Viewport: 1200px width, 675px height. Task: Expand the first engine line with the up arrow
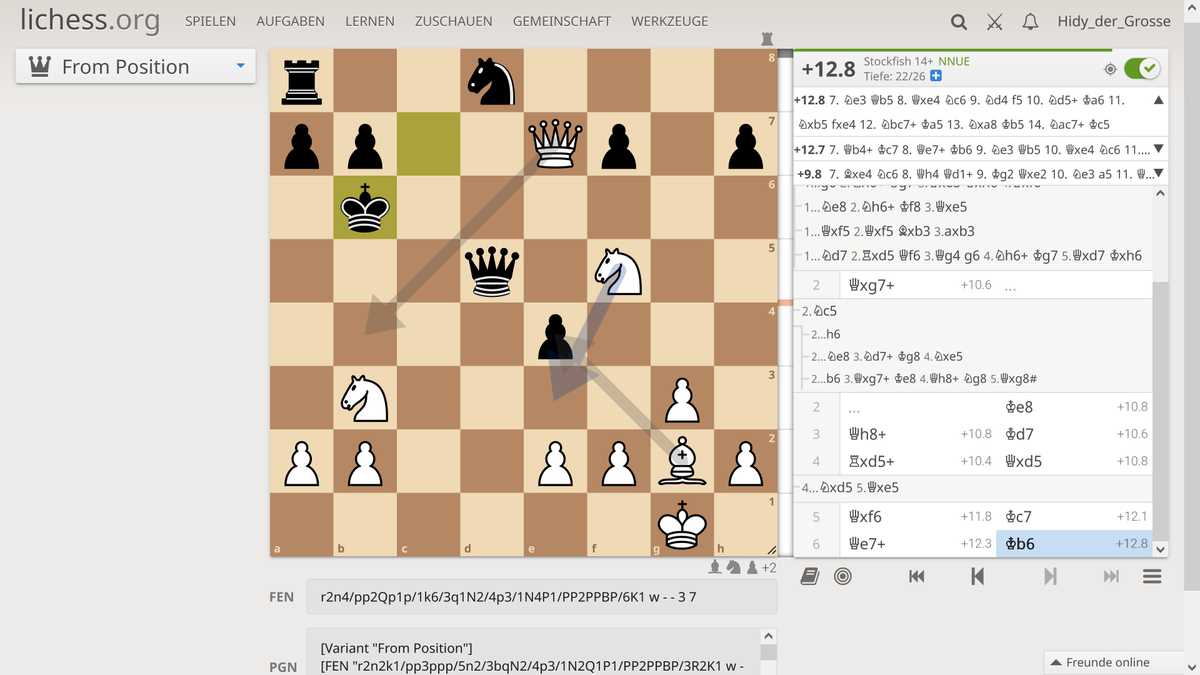(x=1159, y=100)
